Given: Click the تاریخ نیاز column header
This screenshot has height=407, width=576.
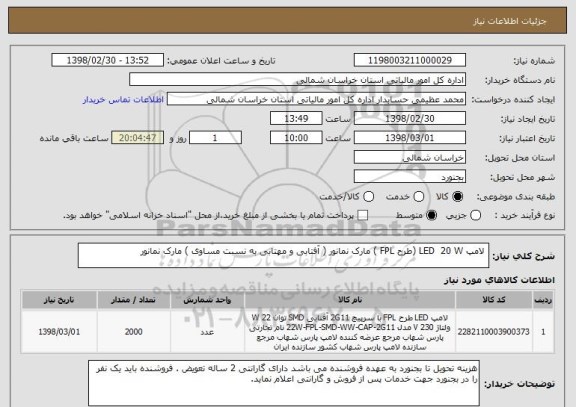Looking at the screenshot, I should coord(59,300).
